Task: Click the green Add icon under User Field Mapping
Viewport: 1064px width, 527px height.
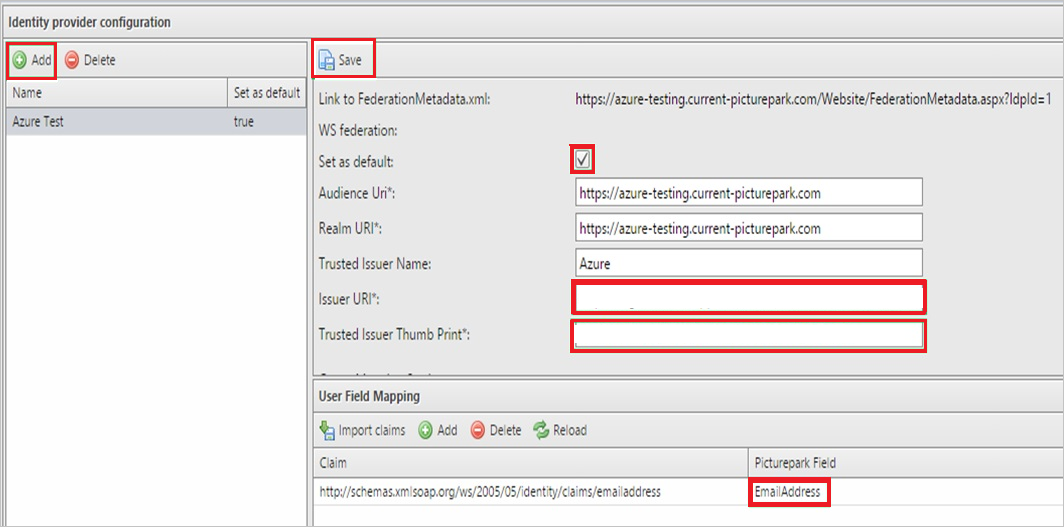Action: (x=425, y=430)
